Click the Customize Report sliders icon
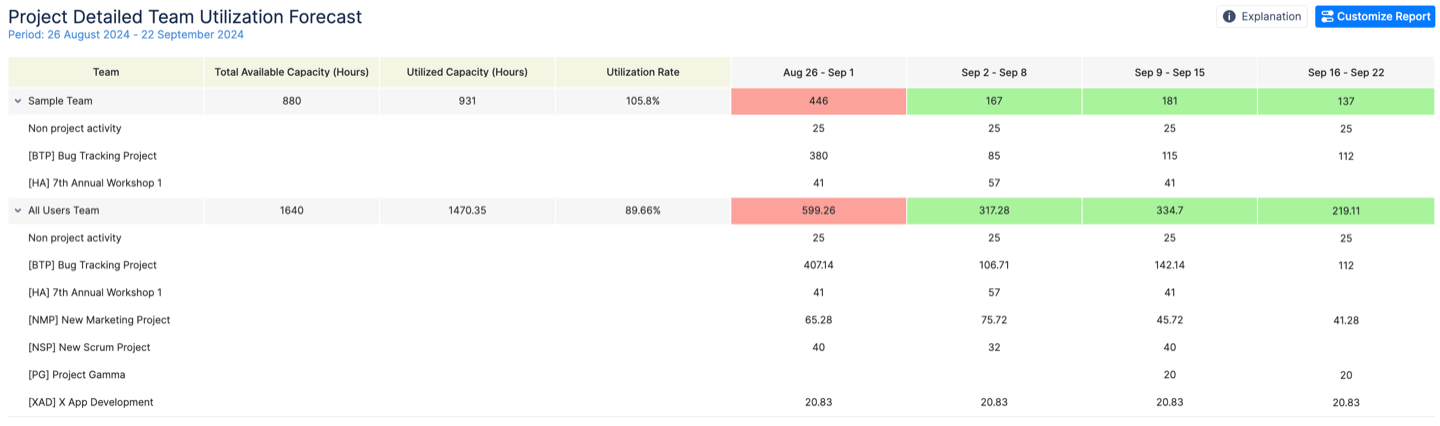Screen dimensions: 1440x426 [1326, 17]
